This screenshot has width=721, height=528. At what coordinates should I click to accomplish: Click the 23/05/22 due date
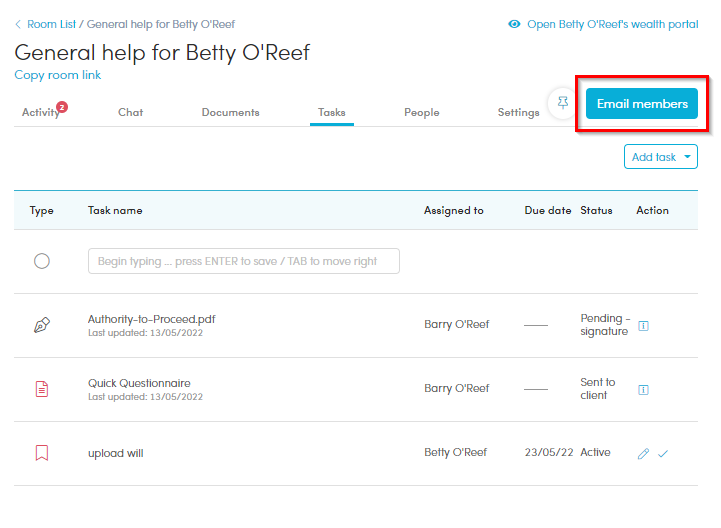click(549, 453)
